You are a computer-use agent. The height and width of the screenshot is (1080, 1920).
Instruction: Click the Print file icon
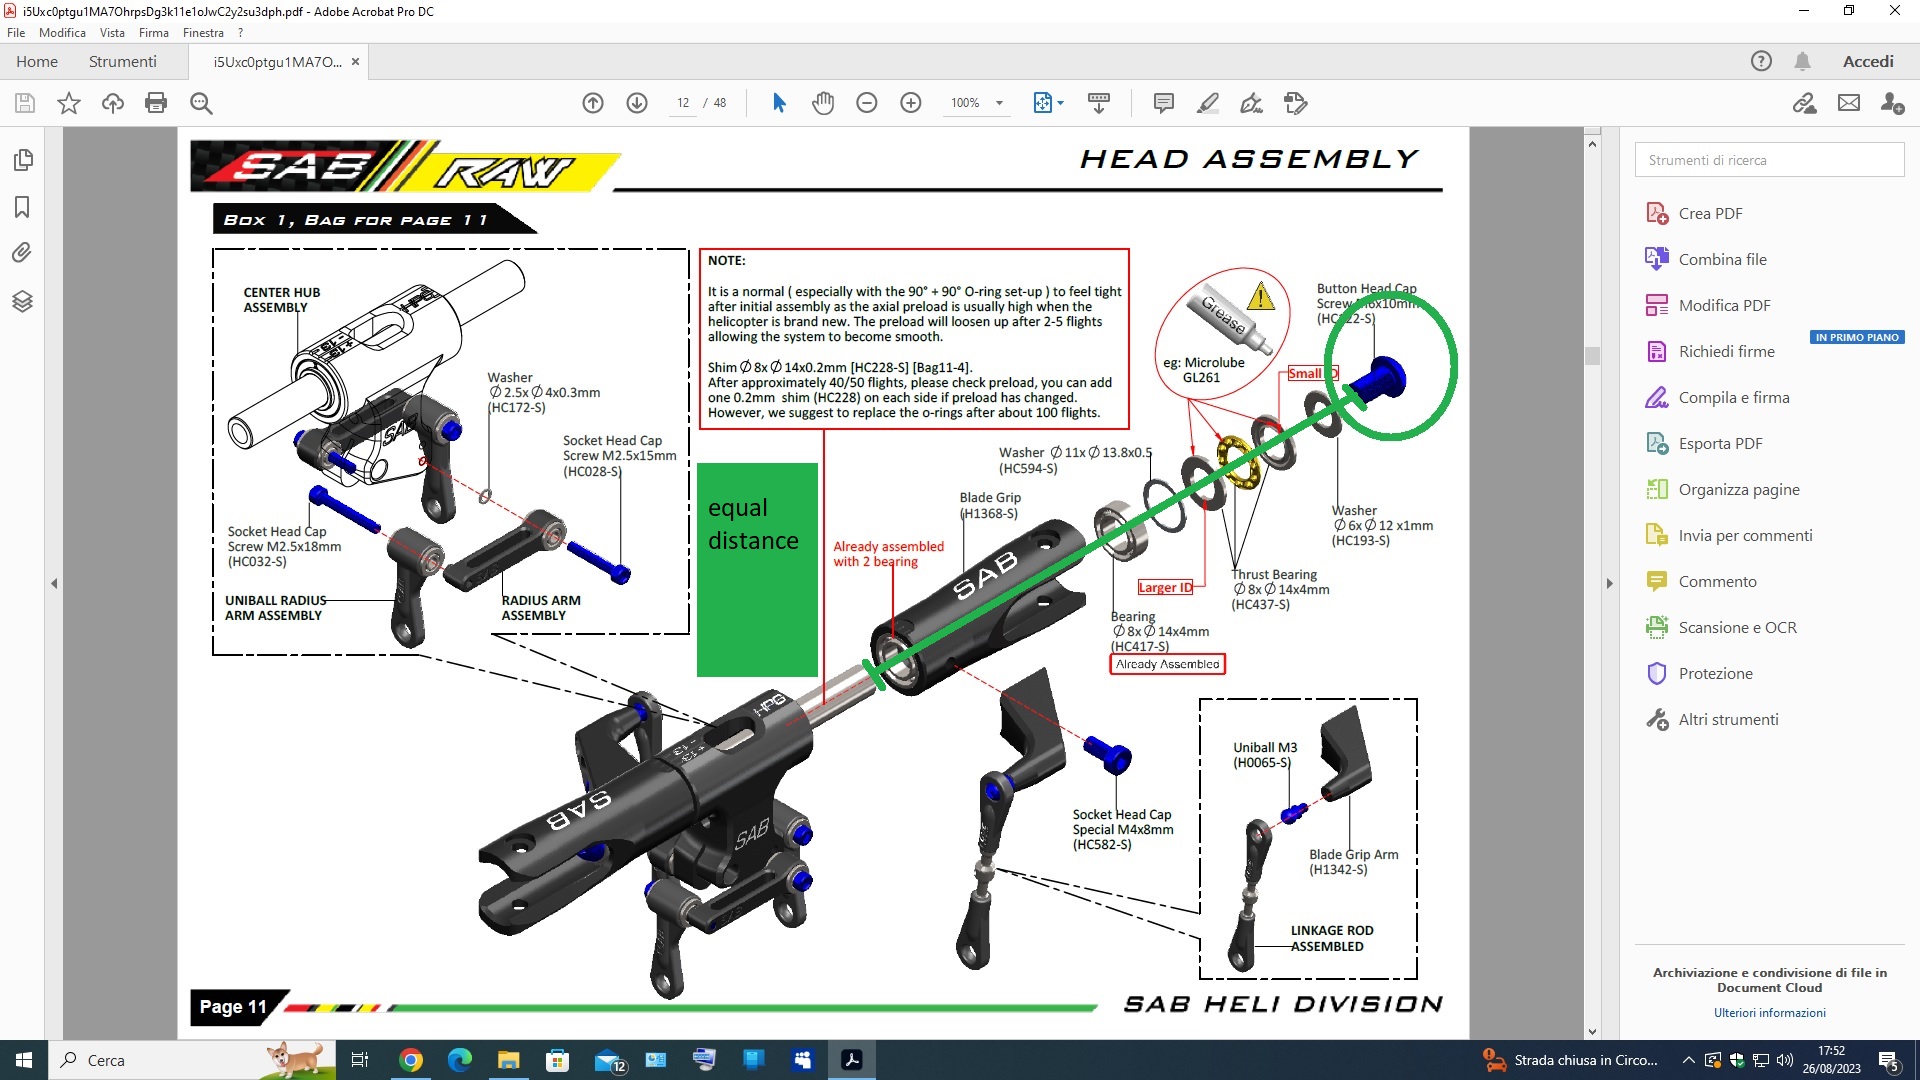[156, 103]
